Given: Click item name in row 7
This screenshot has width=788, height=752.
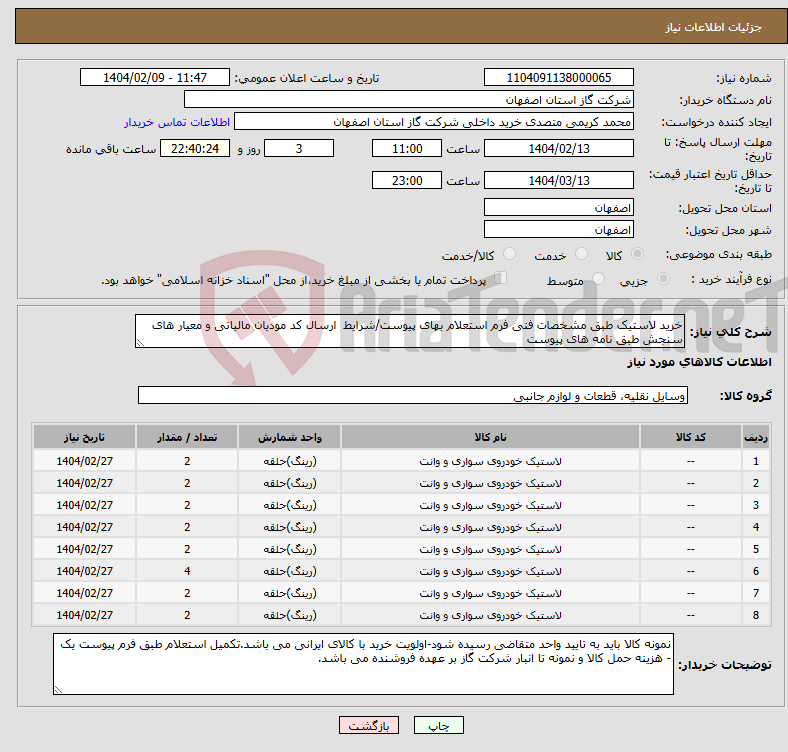Looking at the screenshot, I should (x=490, y=593).
